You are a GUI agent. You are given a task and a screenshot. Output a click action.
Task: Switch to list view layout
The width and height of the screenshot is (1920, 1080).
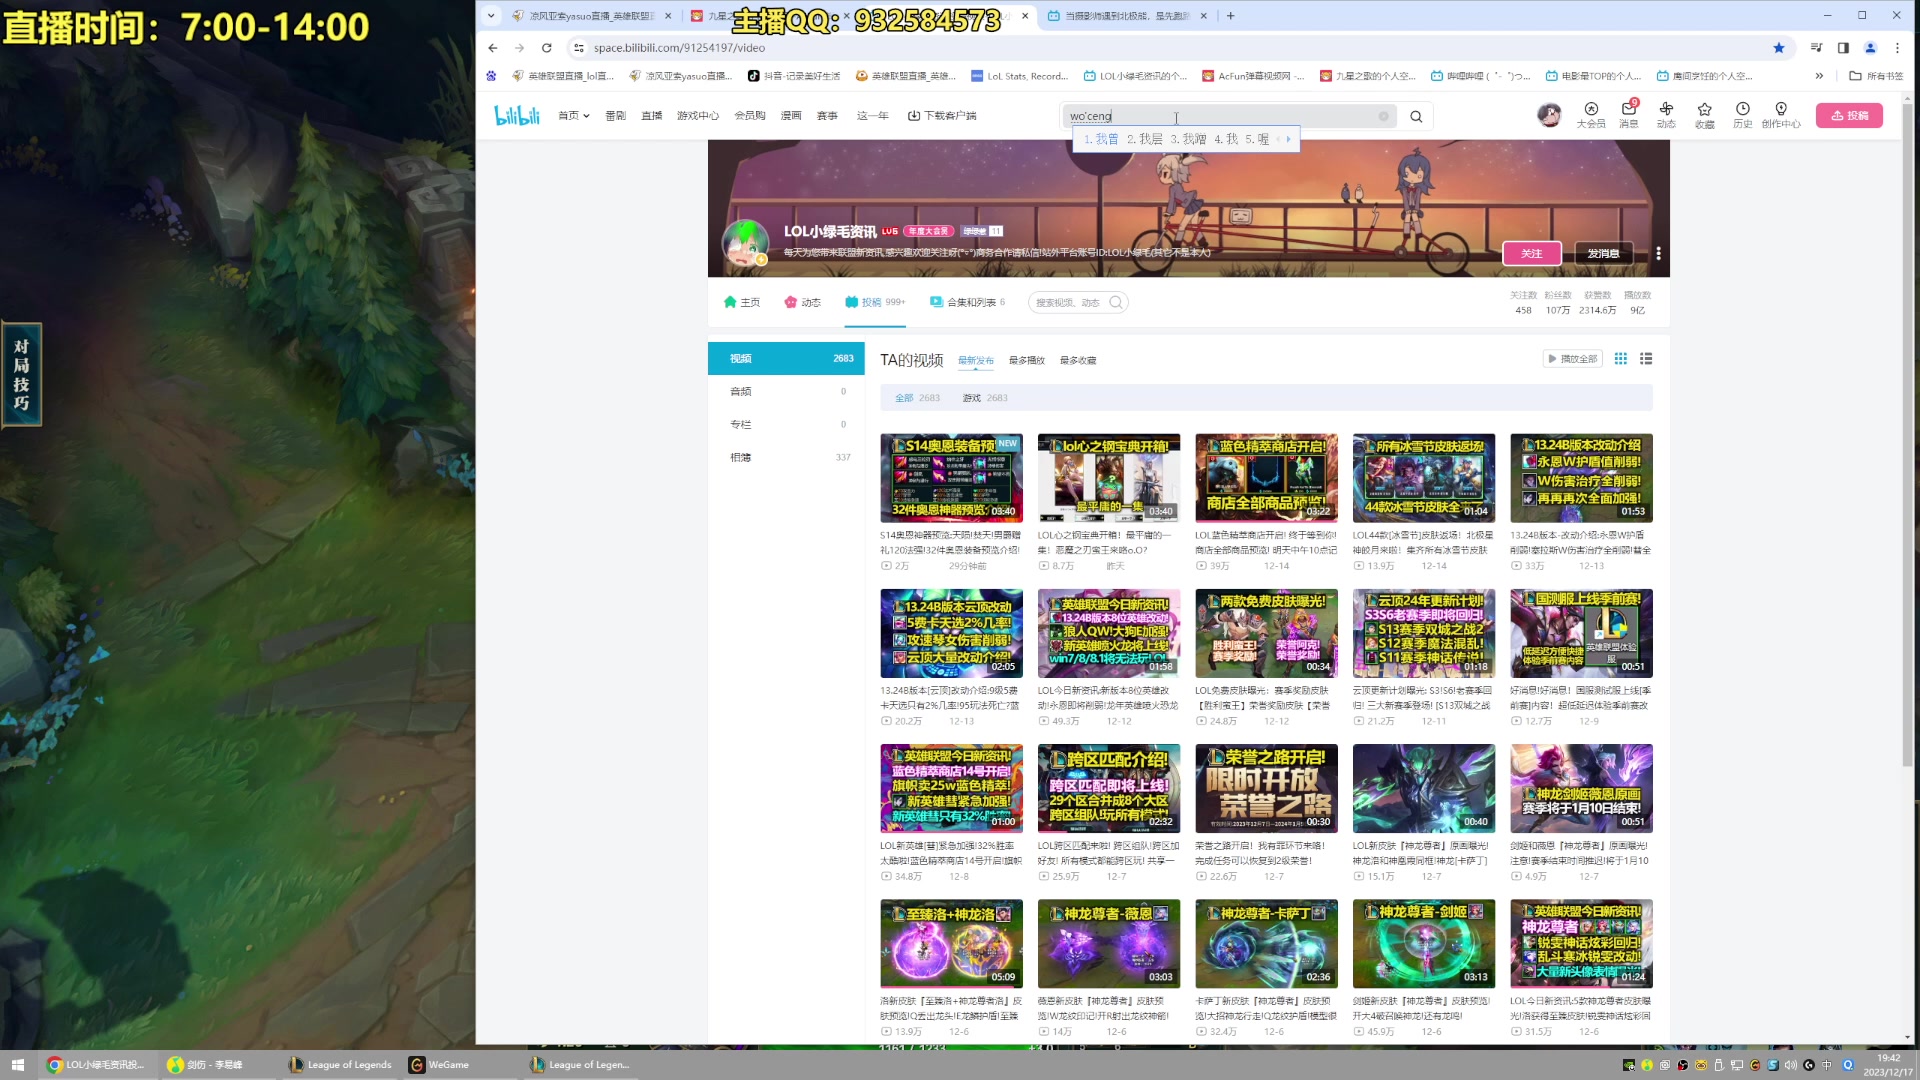click(1645, 359)
